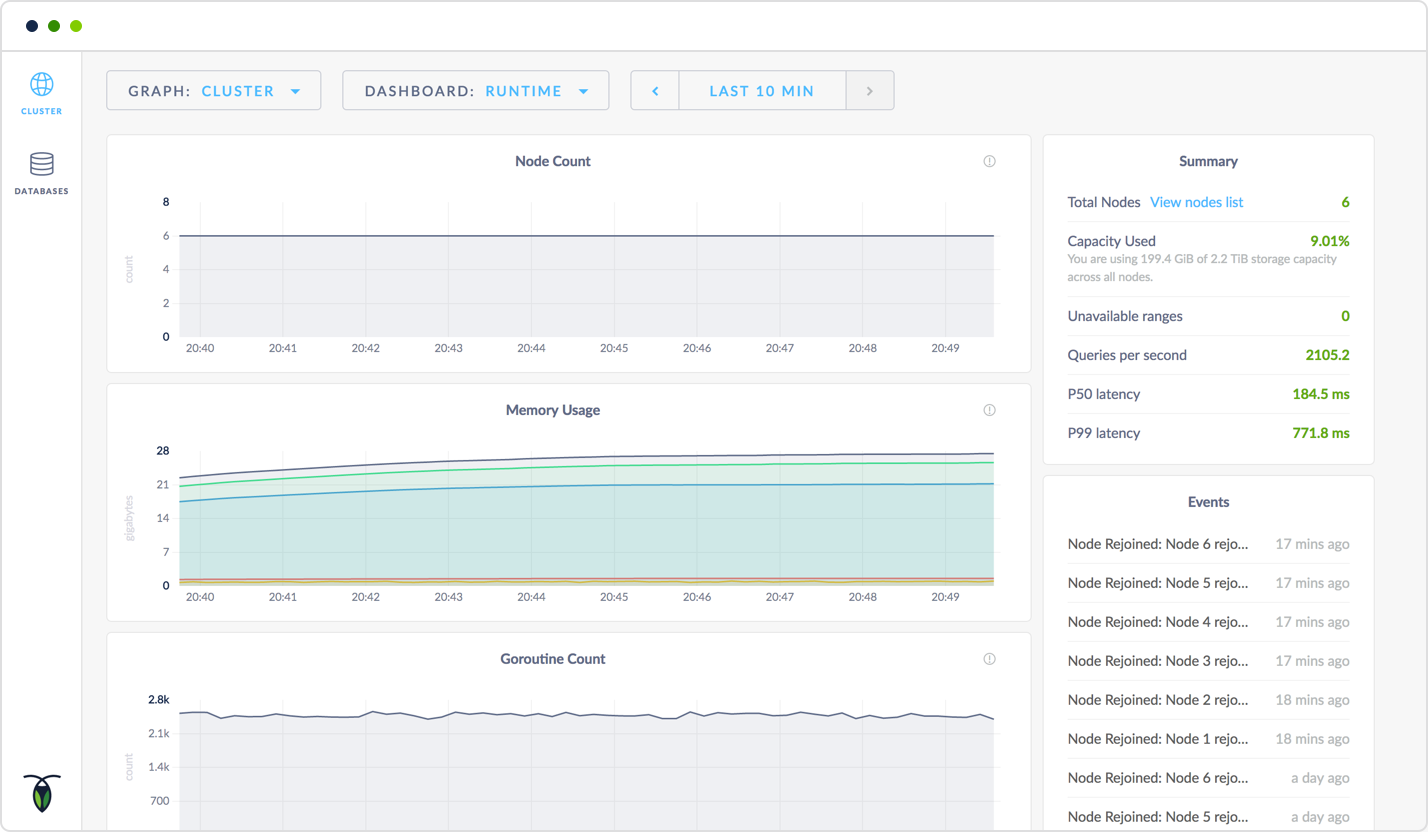Show info tooltip for Goroutine Count graph
The height and width of the screenshot is (832, 1428).
[989, 659]
